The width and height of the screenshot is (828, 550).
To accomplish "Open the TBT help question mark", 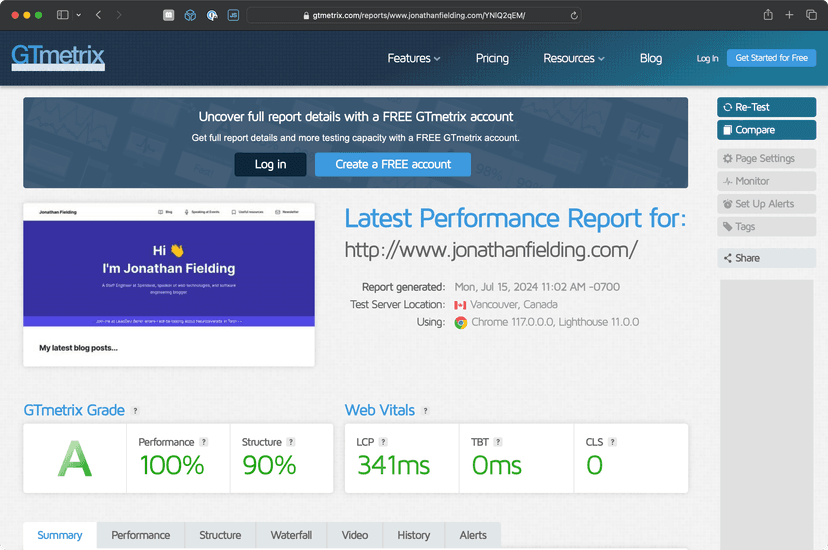I will (498, 442).
